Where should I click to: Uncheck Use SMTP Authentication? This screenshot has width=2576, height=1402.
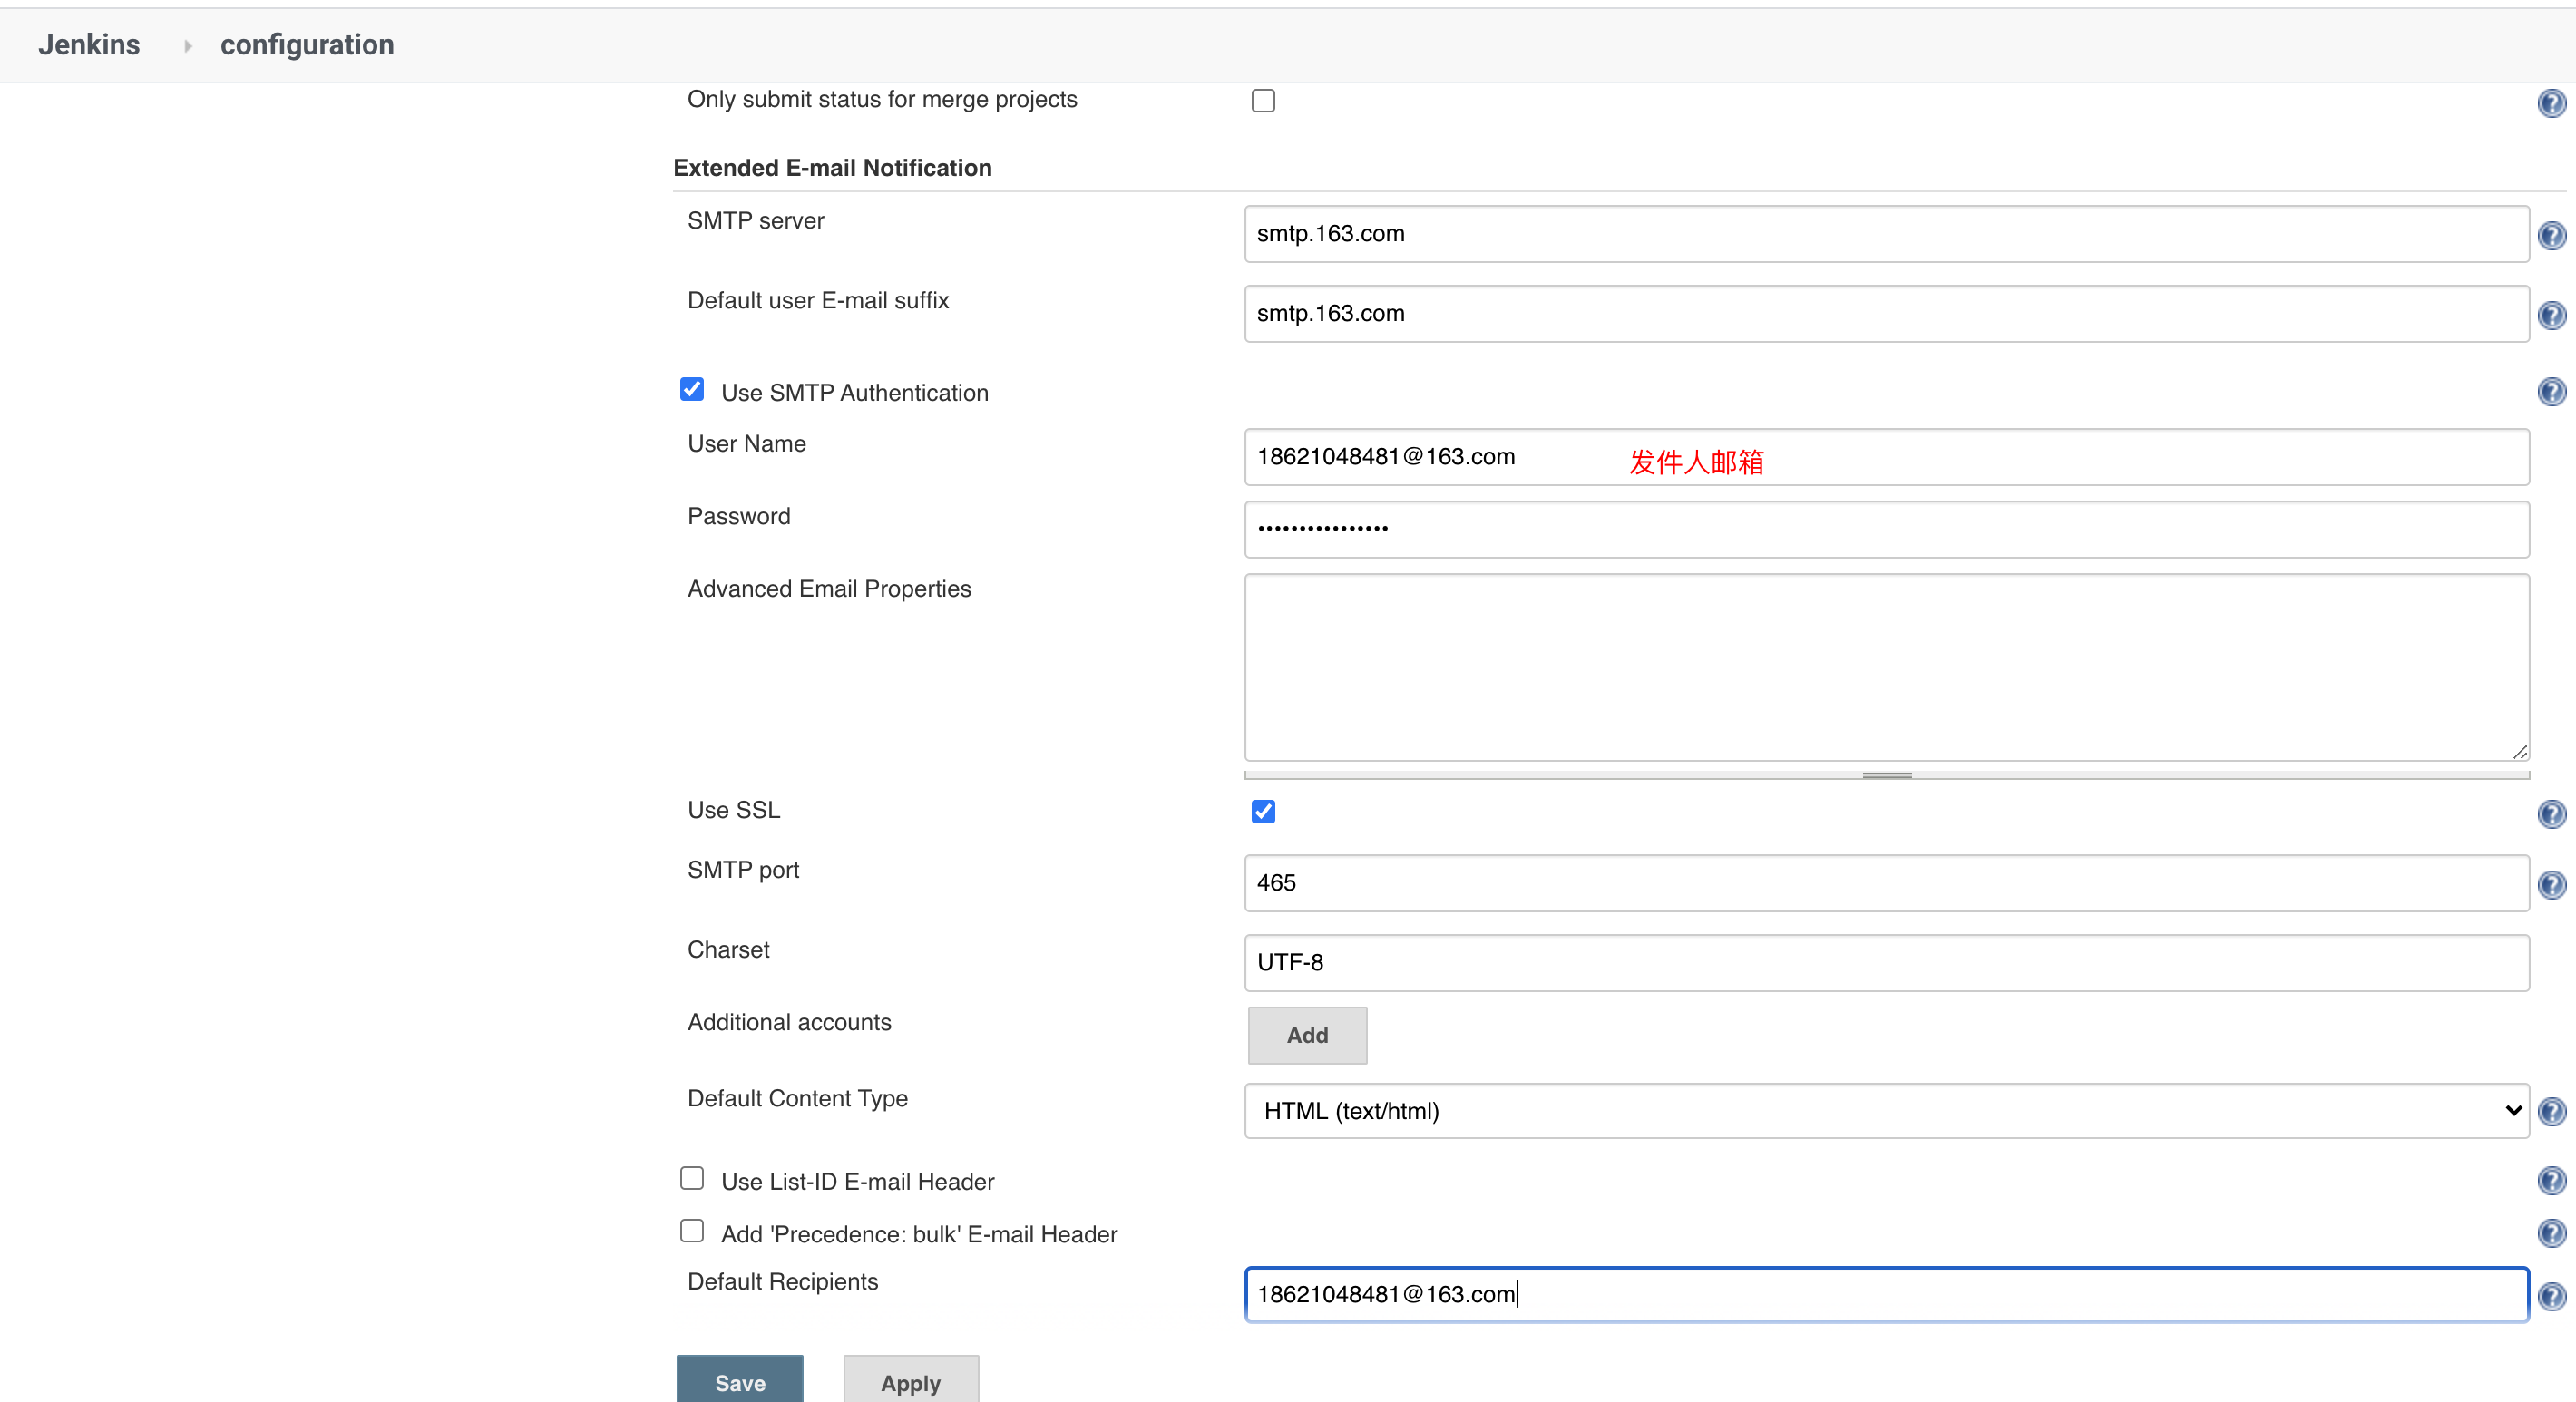692,389
